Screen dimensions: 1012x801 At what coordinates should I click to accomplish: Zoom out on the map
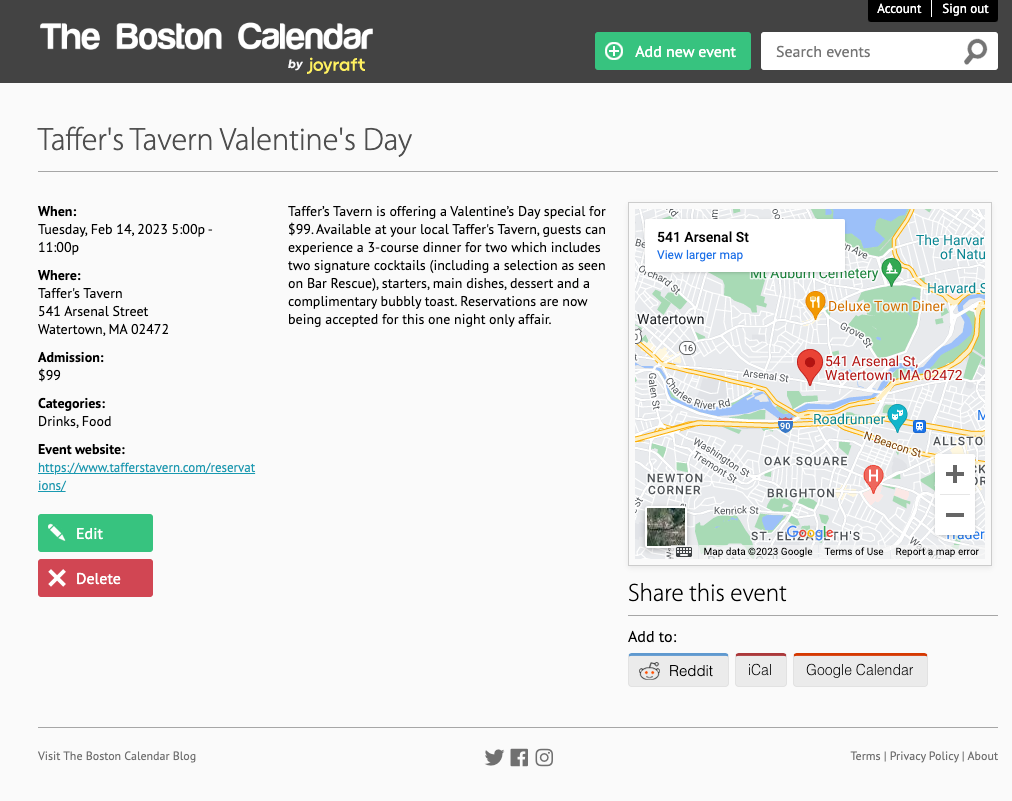click(955, 514)
